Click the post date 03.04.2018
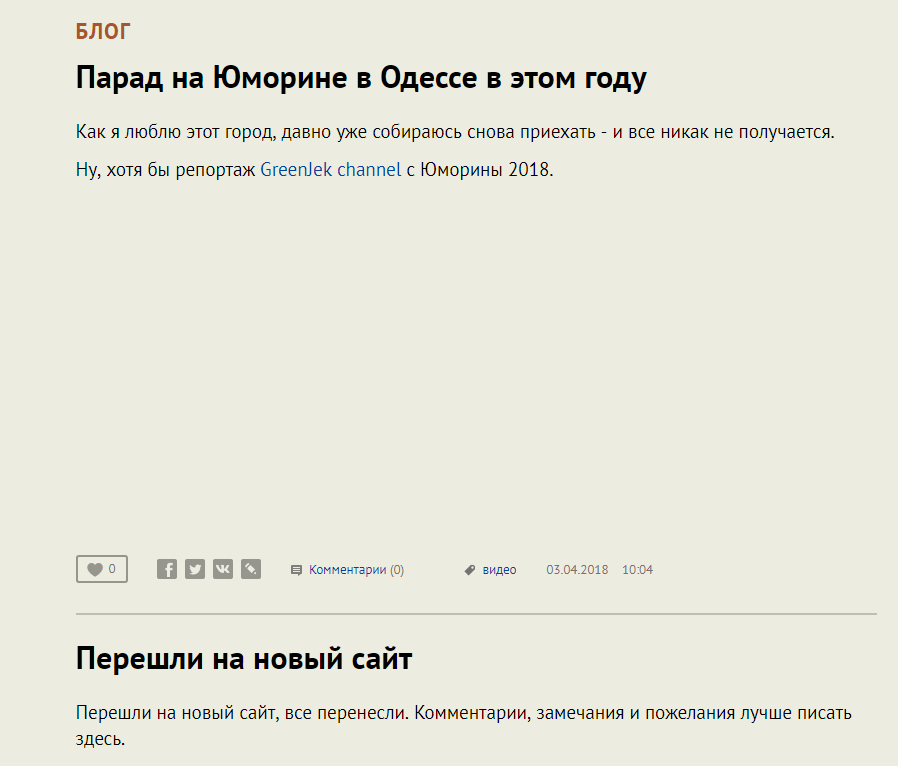 [x=577, y=570]
